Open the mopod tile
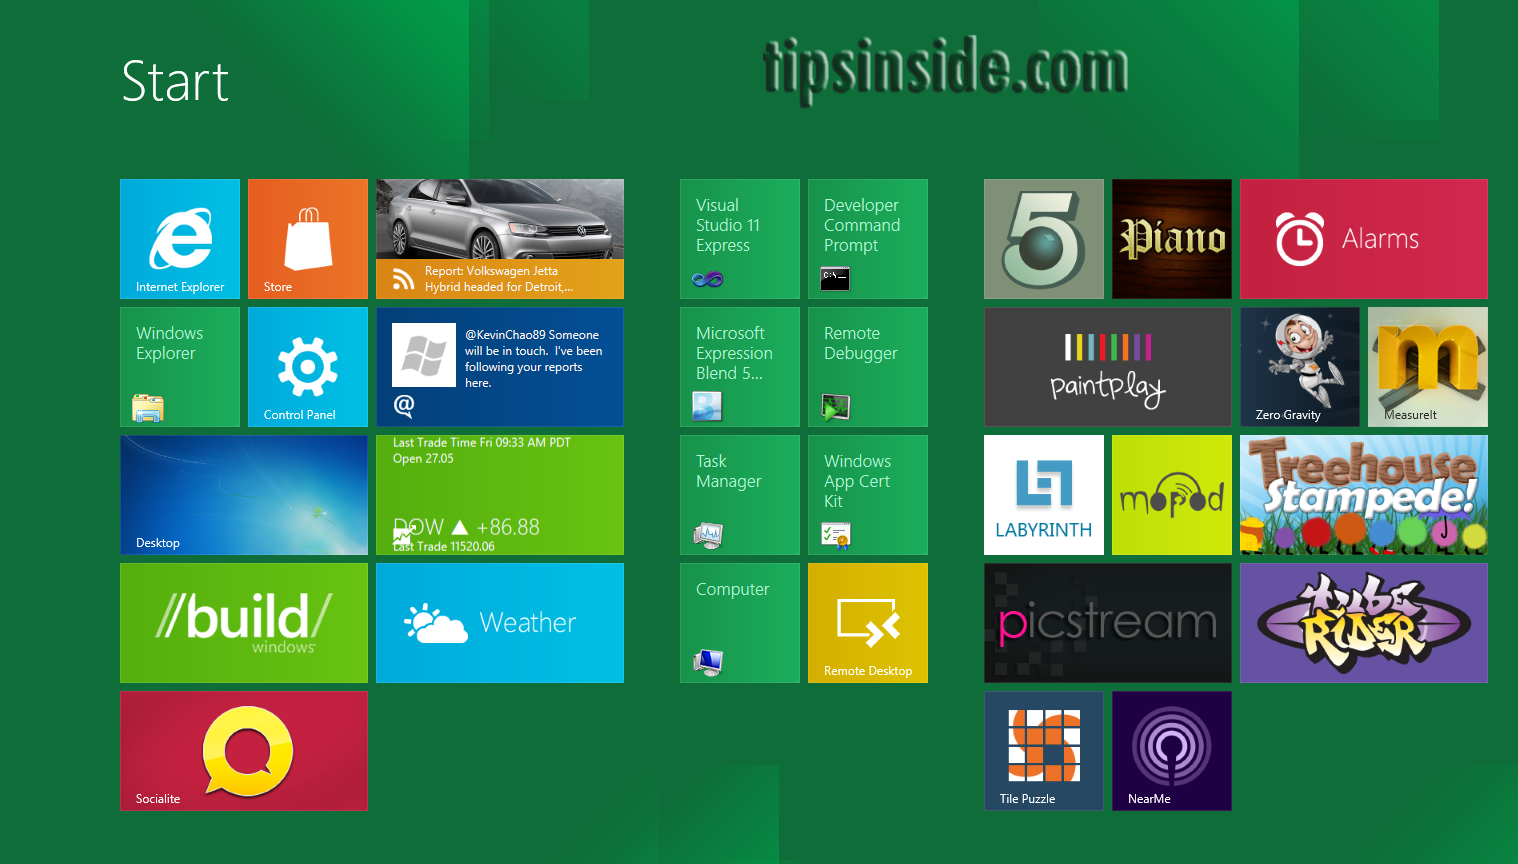The image size is (1518, 864). [1172, 495]
